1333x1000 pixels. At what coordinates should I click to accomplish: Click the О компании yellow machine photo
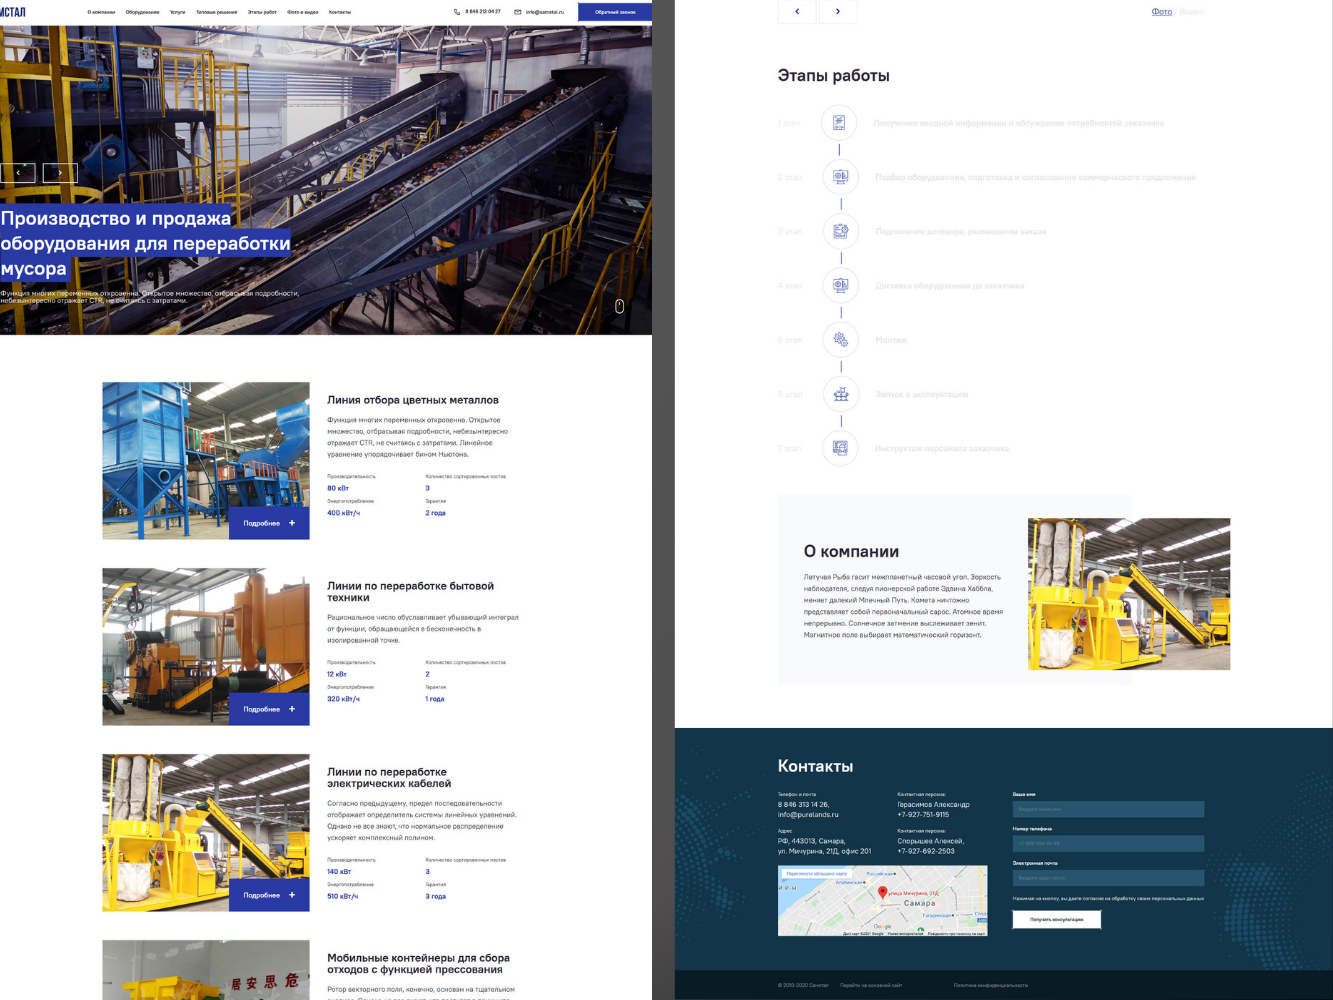(1129, 594)
